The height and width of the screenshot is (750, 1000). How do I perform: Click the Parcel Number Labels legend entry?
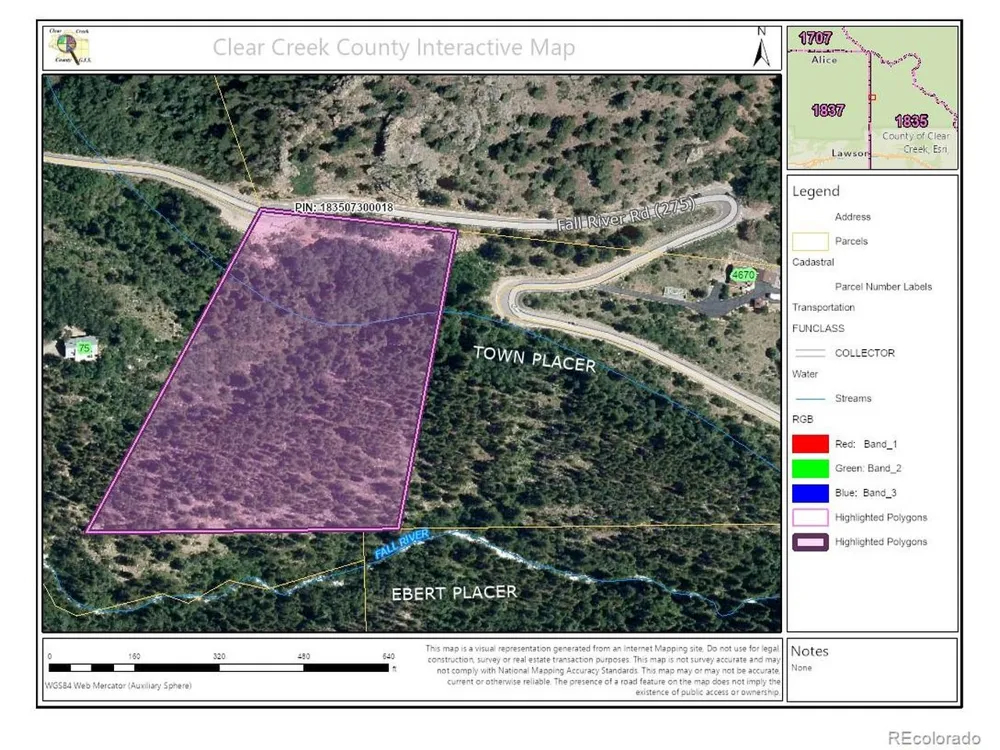(883, 287)
